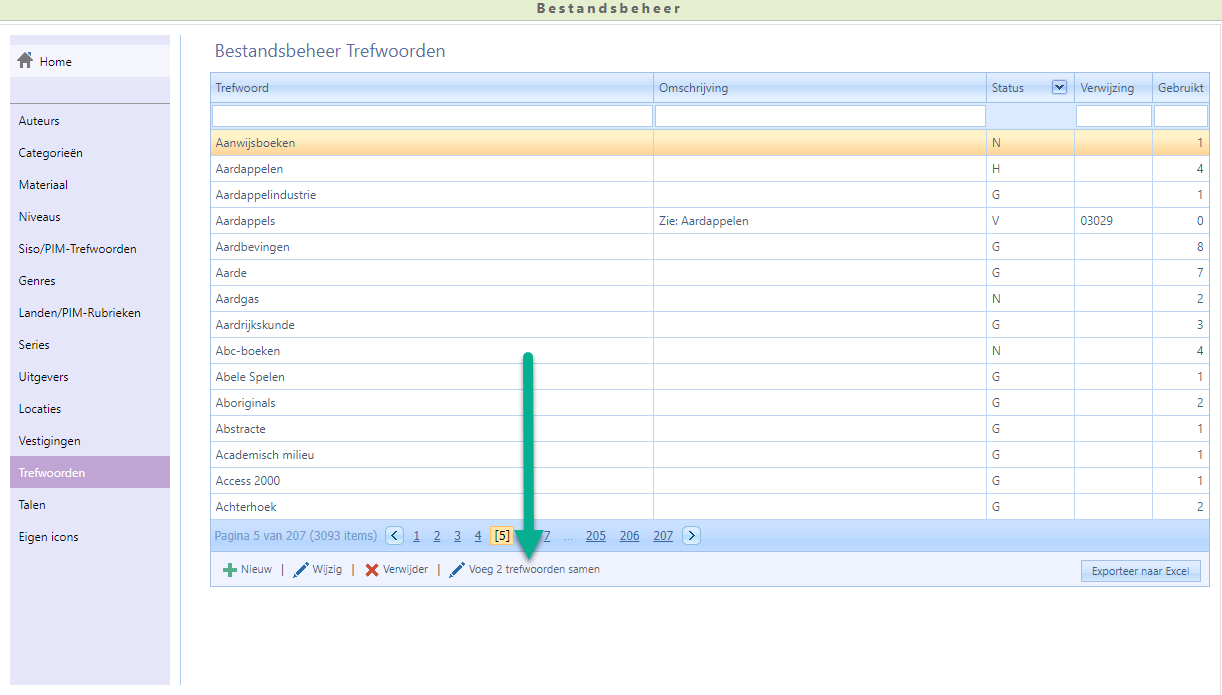The image size is (1222, 695).
Task: Select Siso/PIM-Trefwoorden in the sidebar
Action: 77,249
